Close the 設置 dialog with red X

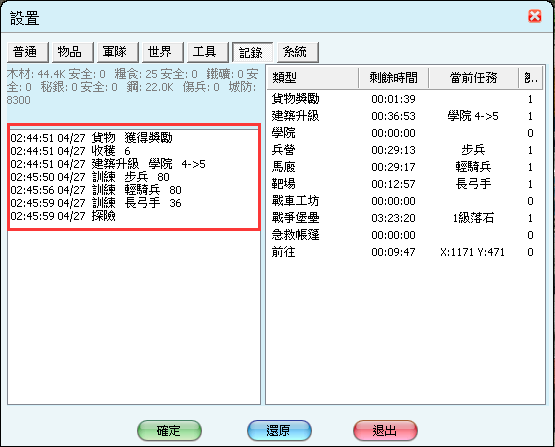(534, 16)
